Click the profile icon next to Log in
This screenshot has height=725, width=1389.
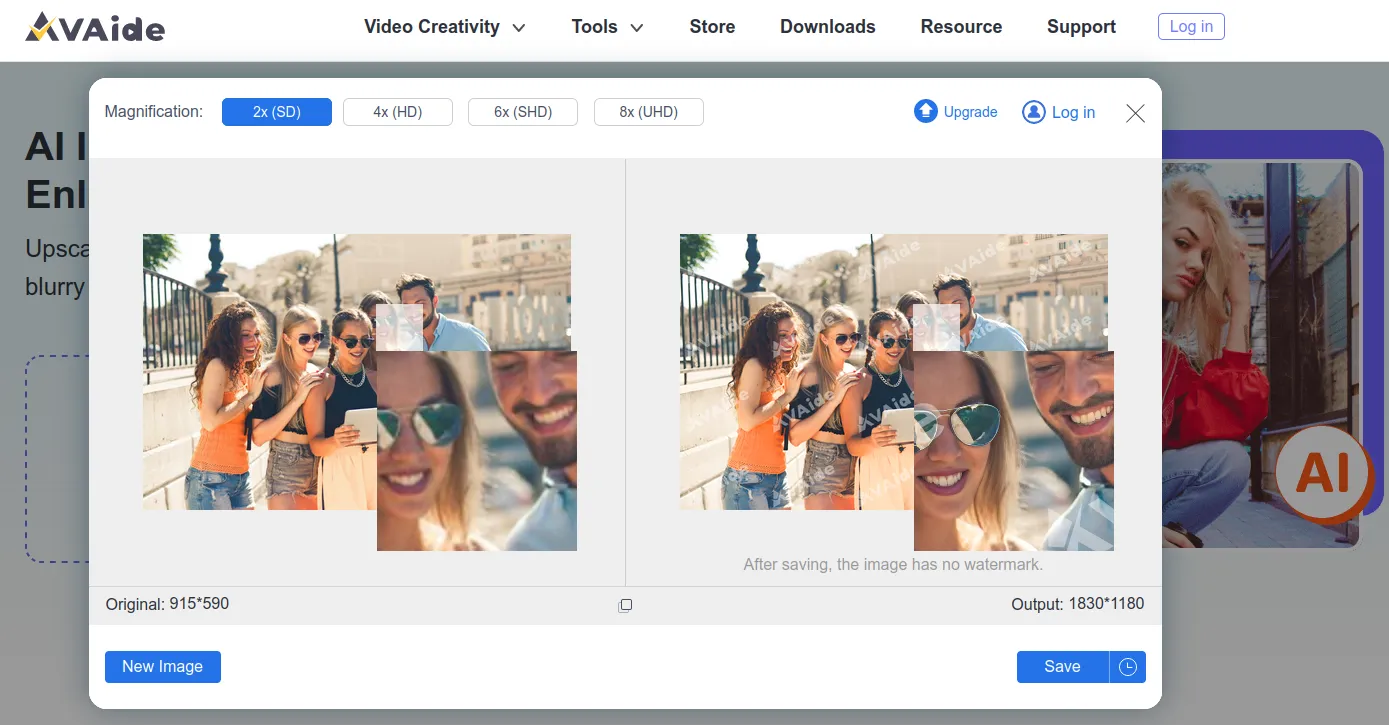pos(1034,112)
